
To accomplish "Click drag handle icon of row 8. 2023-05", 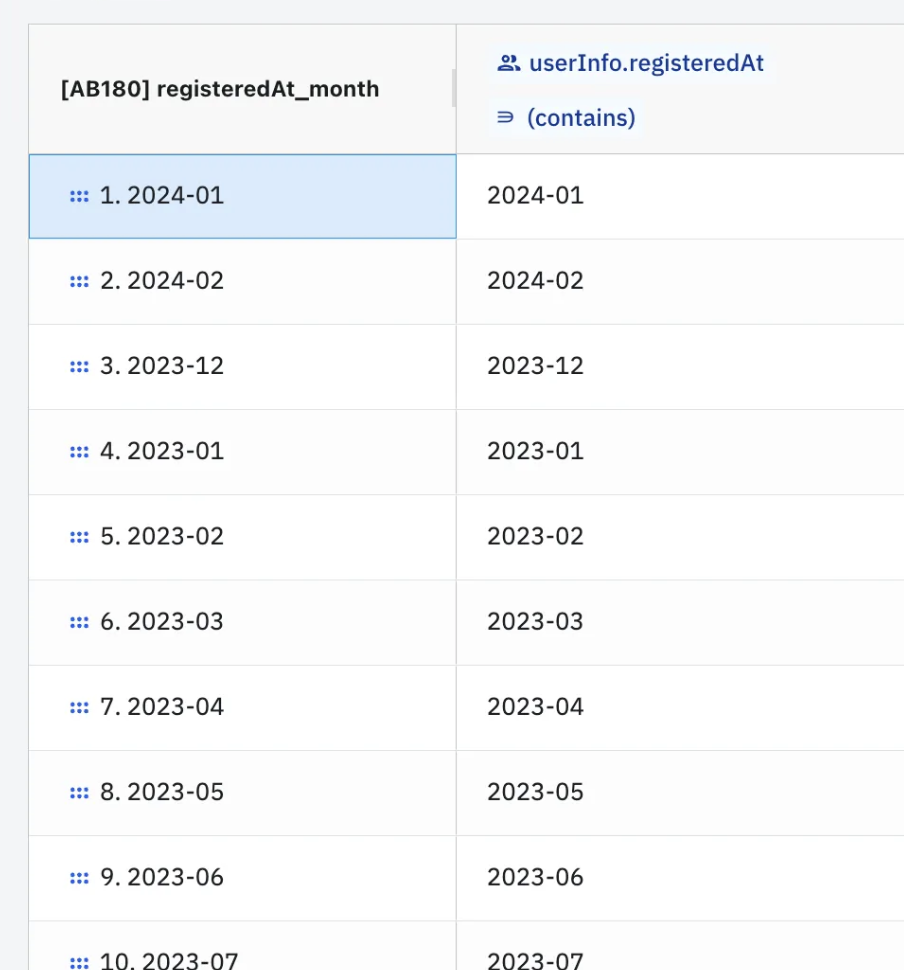I will pyautogui.click(x=79, y=793).
